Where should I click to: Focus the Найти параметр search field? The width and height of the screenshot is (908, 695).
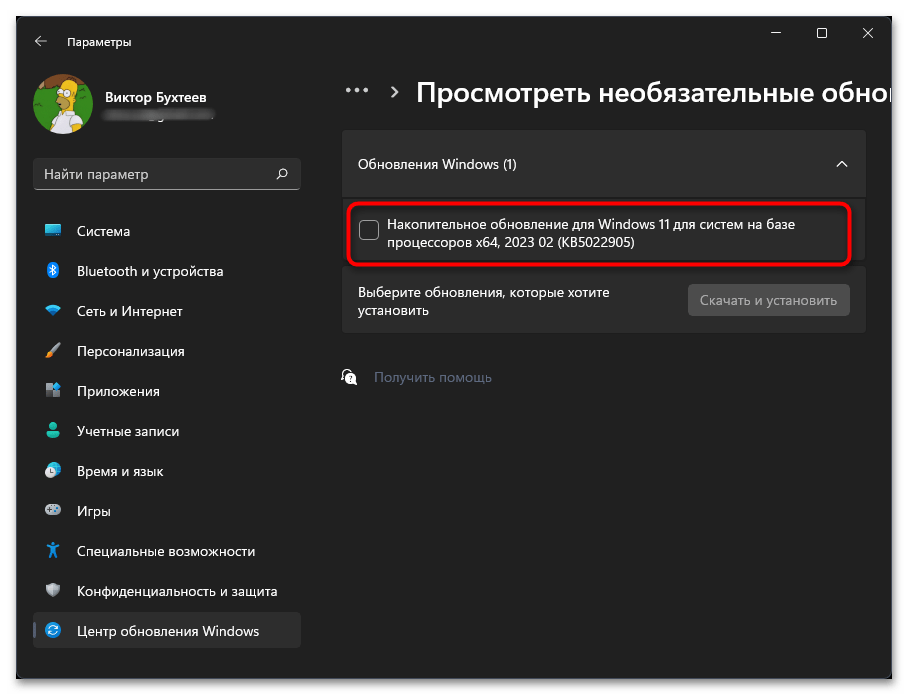(167, 174)
